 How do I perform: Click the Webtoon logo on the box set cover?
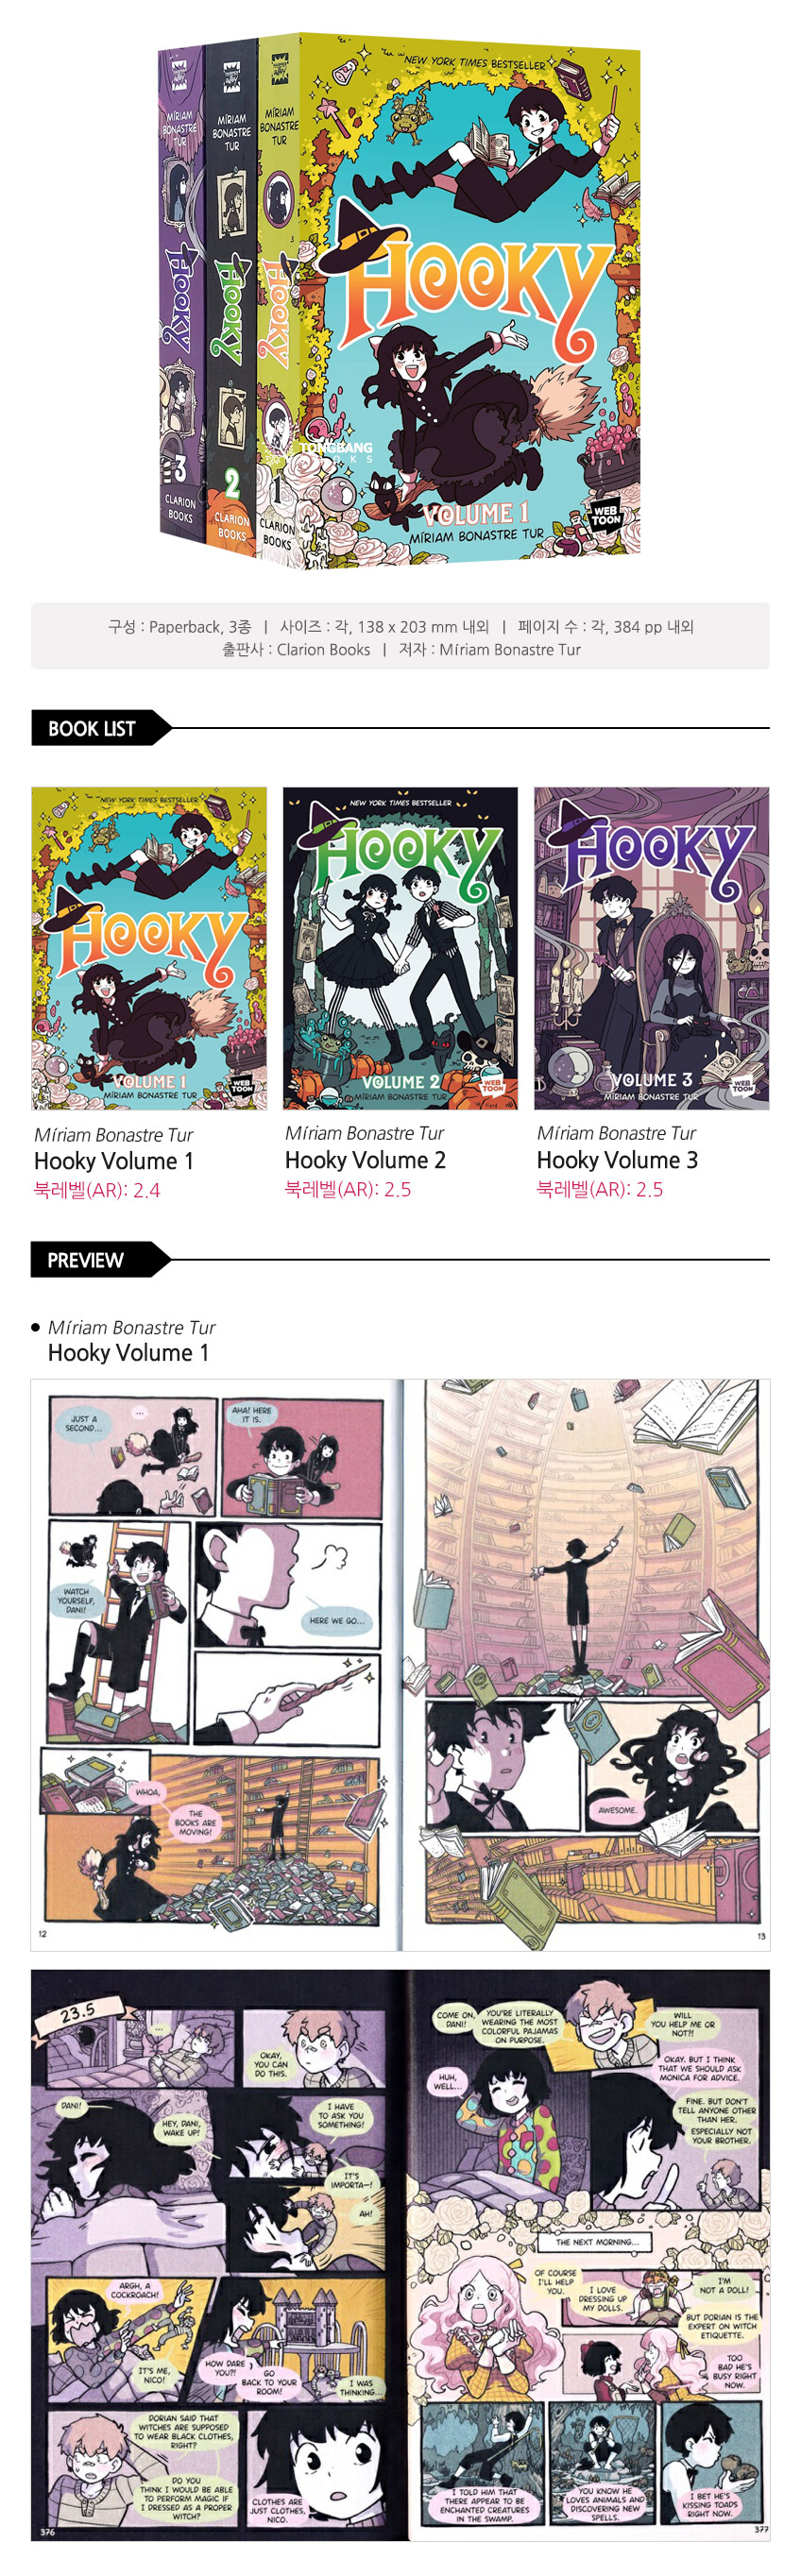click(x=605, y=516)
